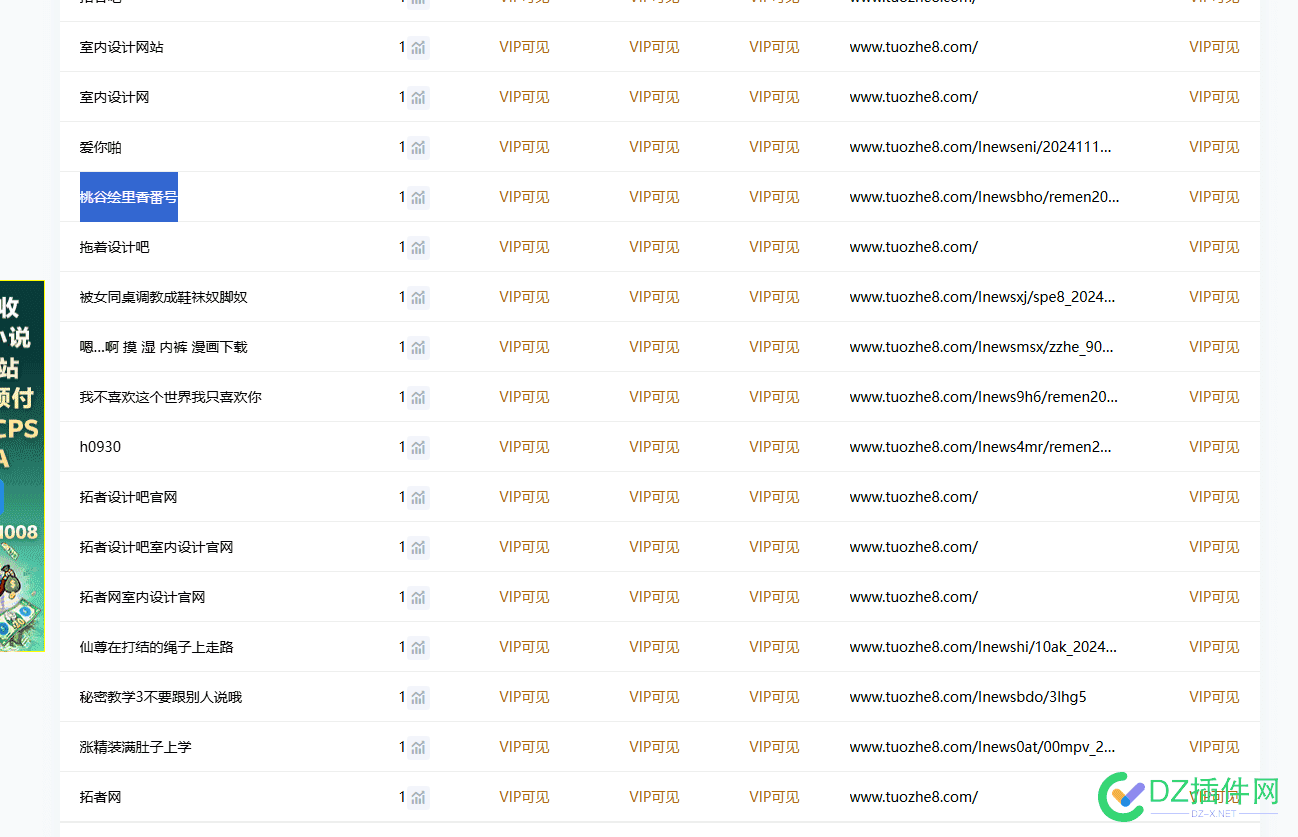Click chart icon beside 拖着设计吧 keyword

pyautogui.click(x=418, y=247)
